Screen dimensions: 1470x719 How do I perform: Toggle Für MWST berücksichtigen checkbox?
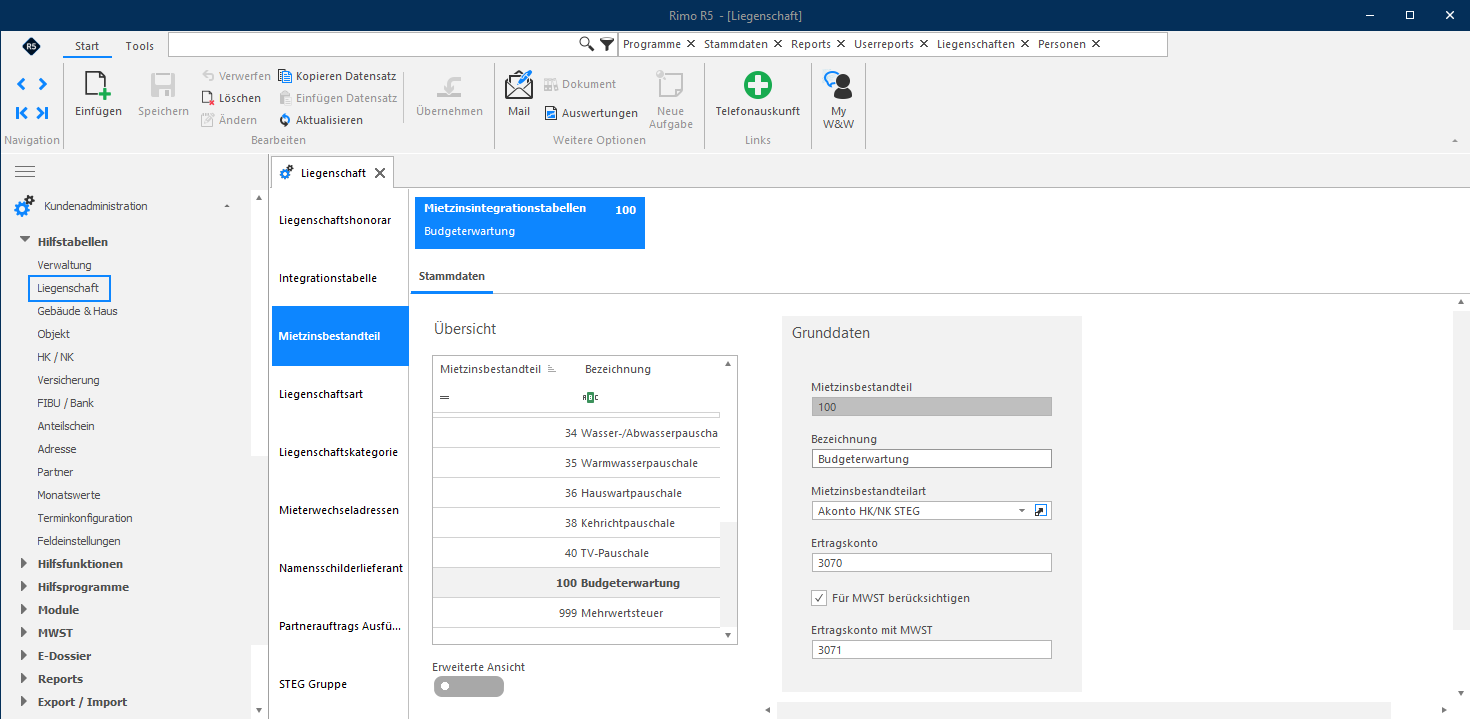tap(819, 598)
